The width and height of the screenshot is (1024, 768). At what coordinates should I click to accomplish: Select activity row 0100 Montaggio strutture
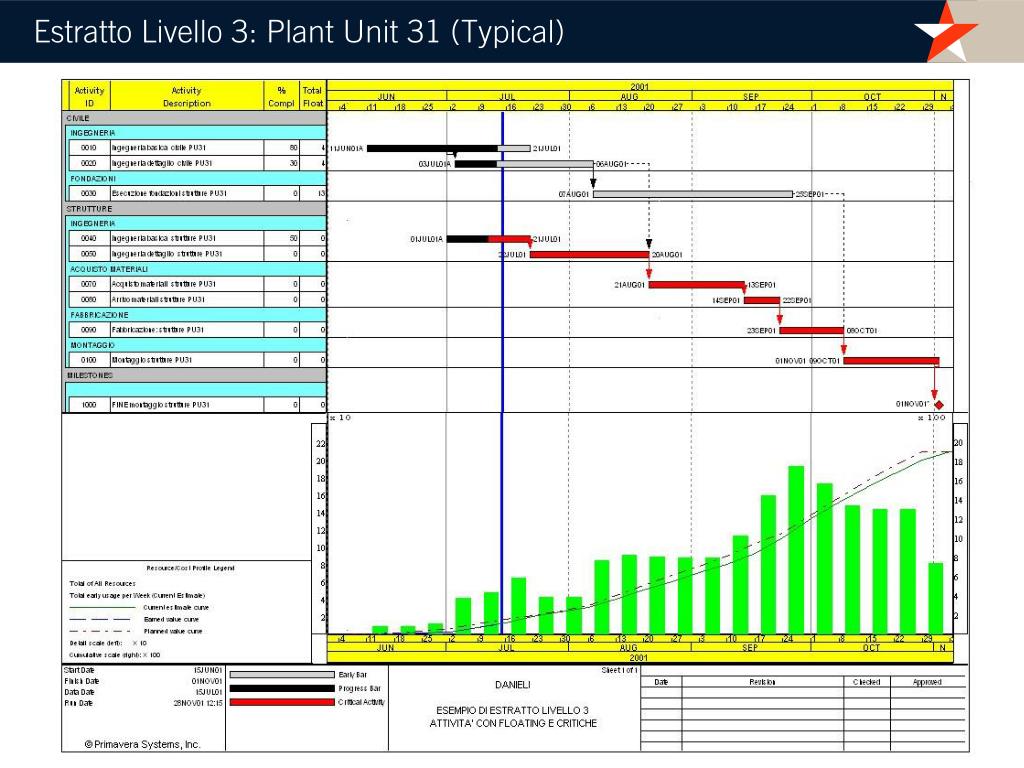tap(197, 360)
